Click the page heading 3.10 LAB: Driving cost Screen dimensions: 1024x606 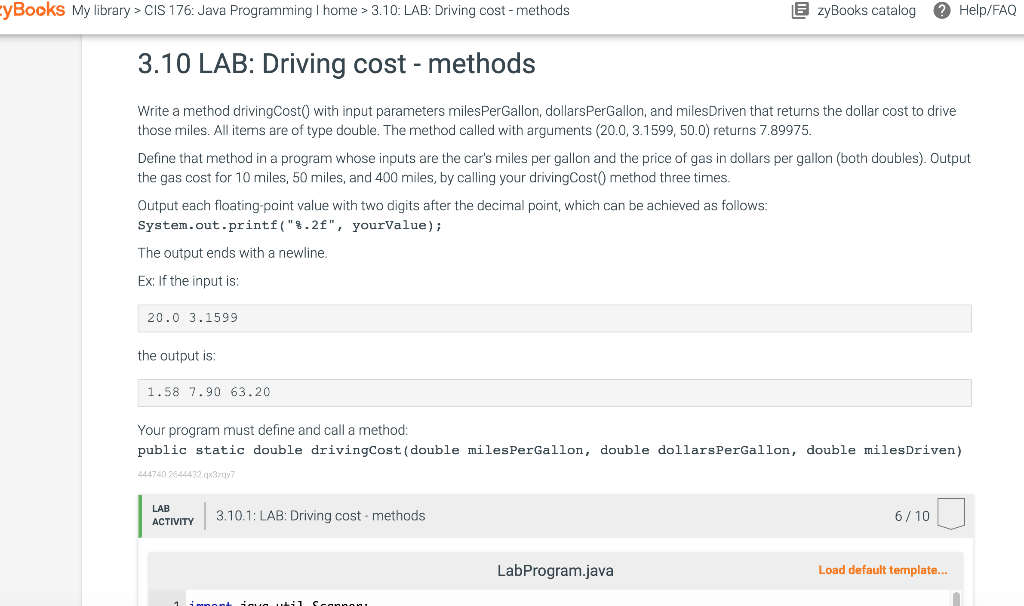[337, 63]
